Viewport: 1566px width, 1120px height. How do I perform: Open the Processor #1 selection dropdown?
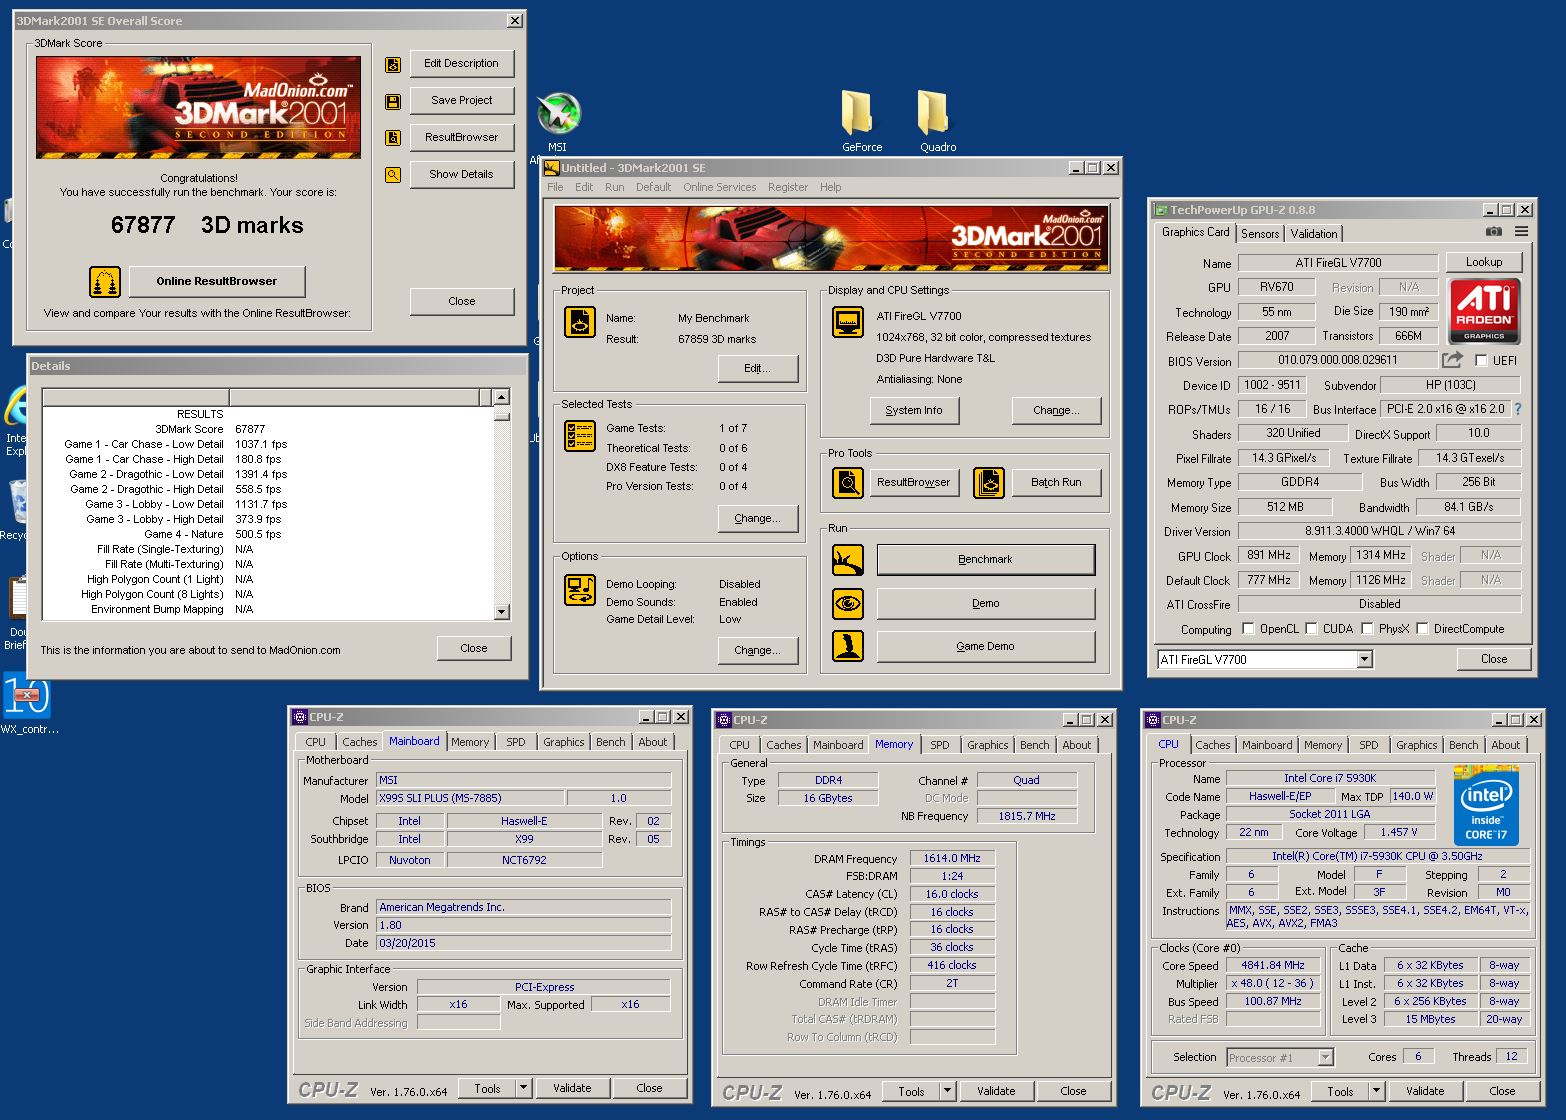[1325, 1058]
